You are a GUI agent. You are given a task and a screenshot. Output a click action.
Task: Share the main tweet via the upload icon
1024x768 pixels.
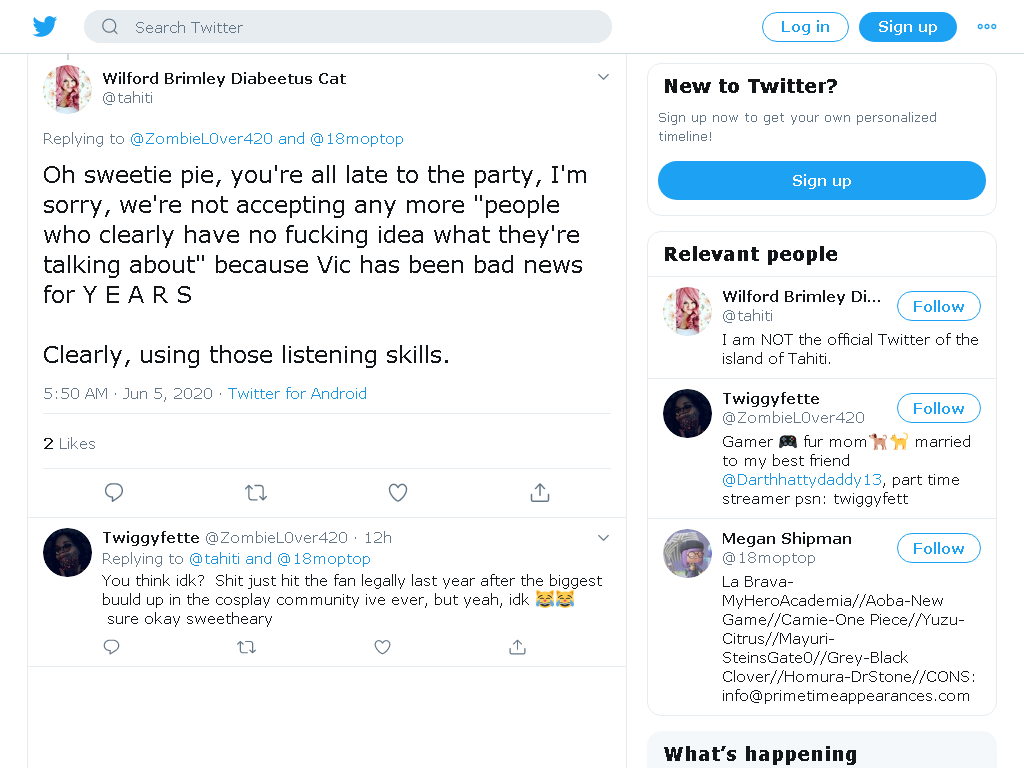point(539,492)
